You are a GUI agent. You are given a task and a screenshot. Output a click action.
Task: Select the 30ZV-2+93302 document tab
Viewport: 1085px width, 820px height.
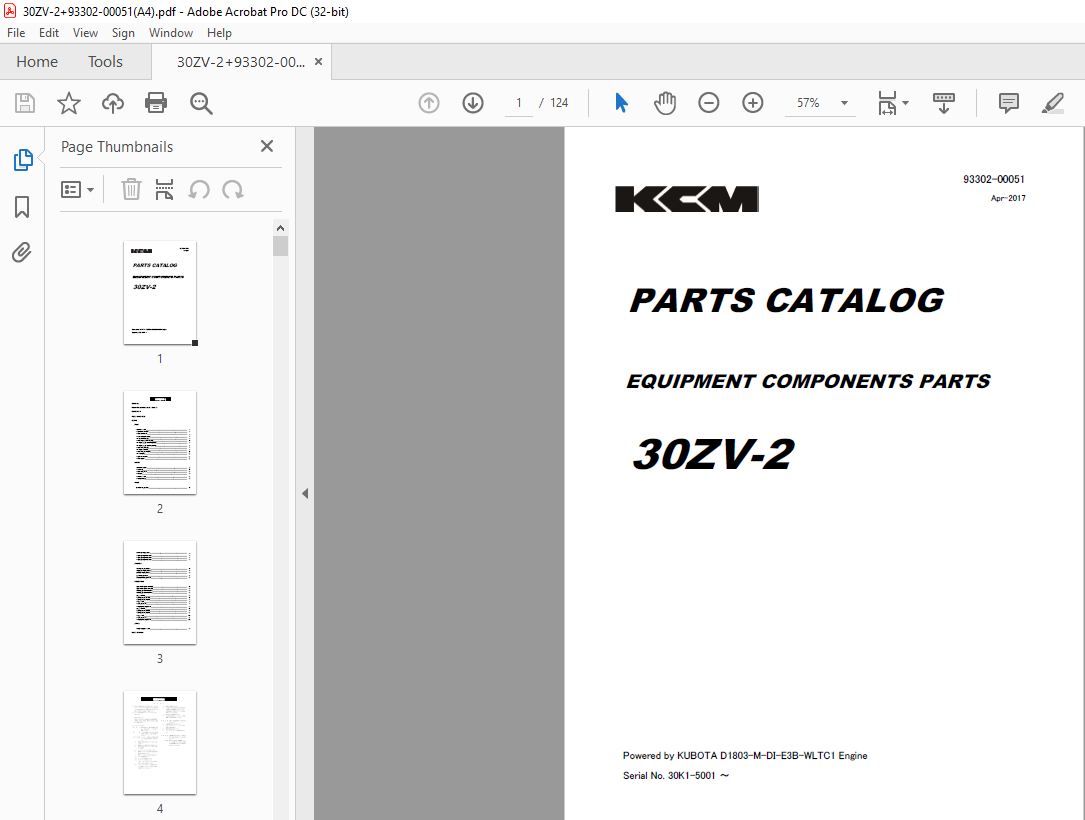point(241,62)
